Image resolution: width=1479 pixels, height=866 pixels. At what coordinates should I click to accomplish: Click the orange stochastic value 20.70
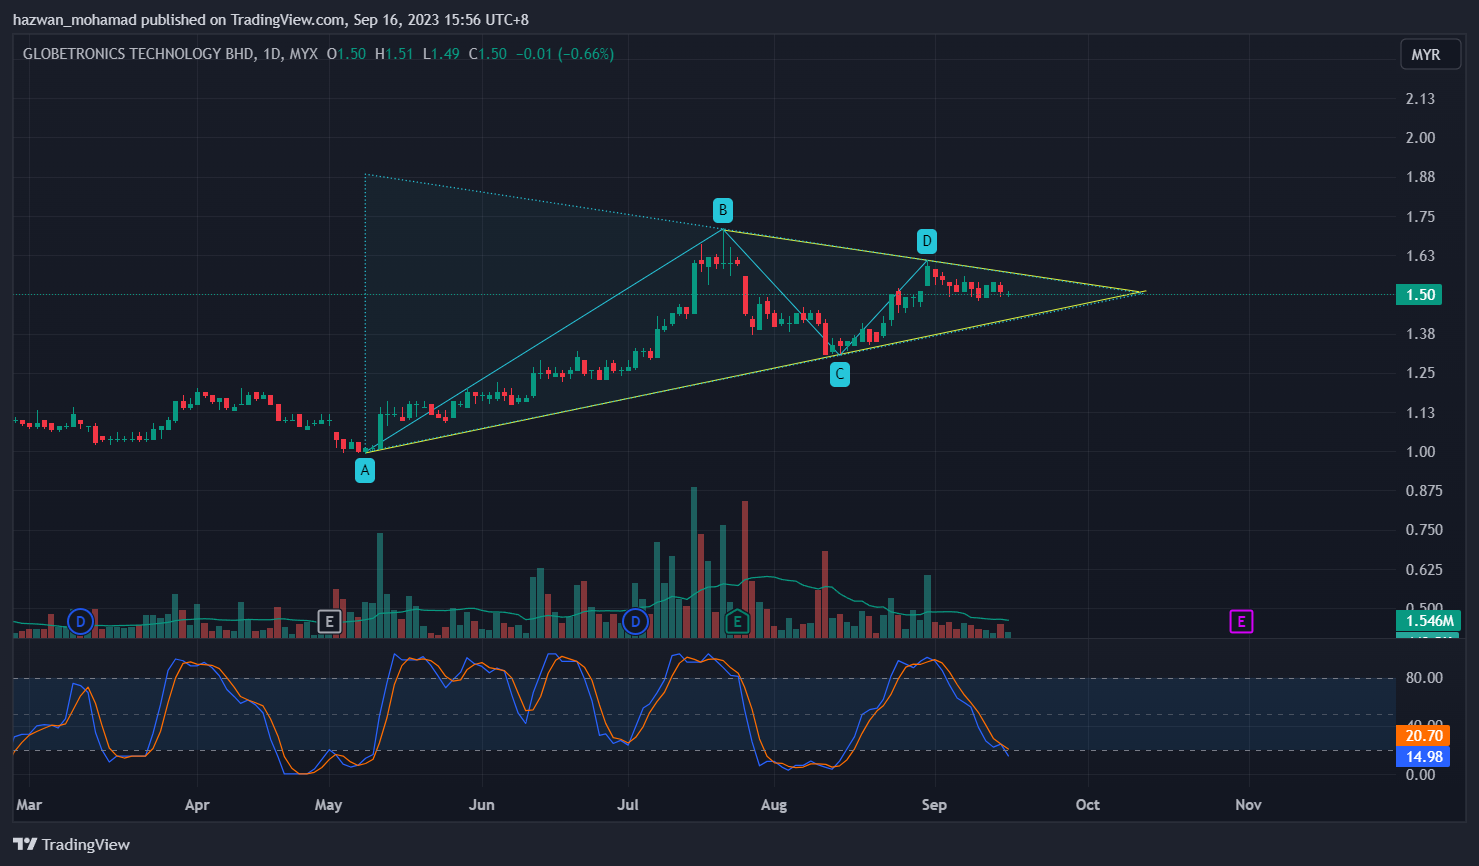click(1423, 736)
